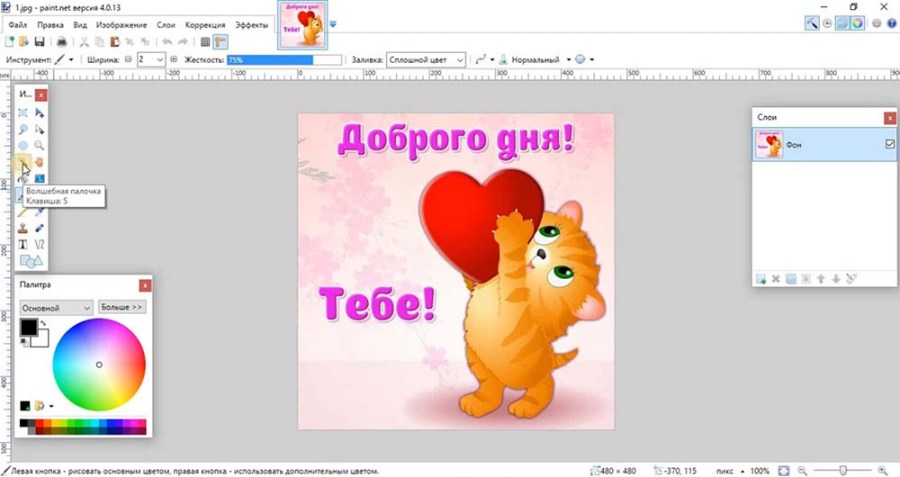900x477 pixels.
Task: Open the пикс units dropdown
Action: click(742, 471)
